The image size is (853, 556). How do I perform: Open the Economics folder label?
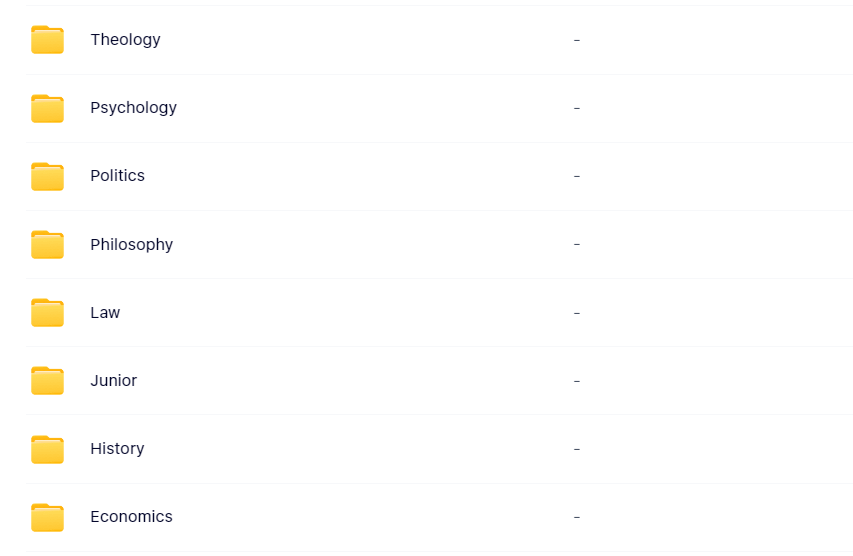coord(131,516)
